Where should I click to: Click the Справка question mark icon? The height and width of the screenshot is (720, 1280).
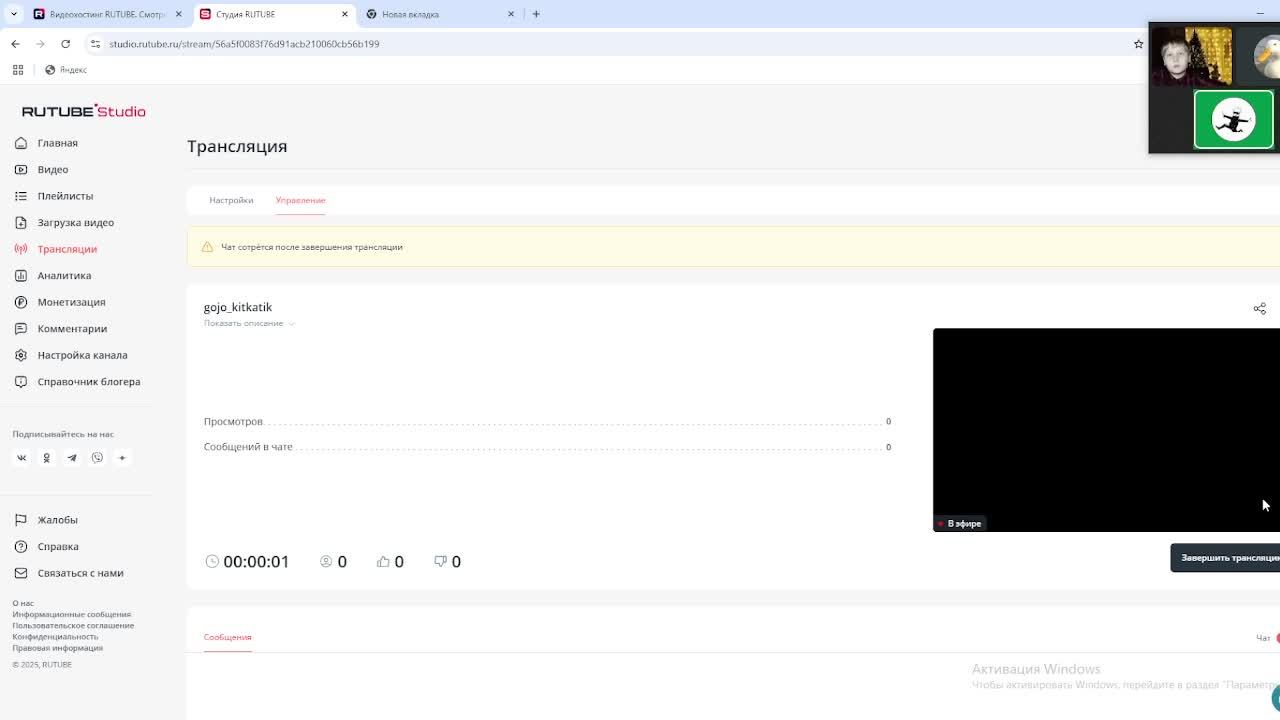pyautogui.click(x=21, y=547)
